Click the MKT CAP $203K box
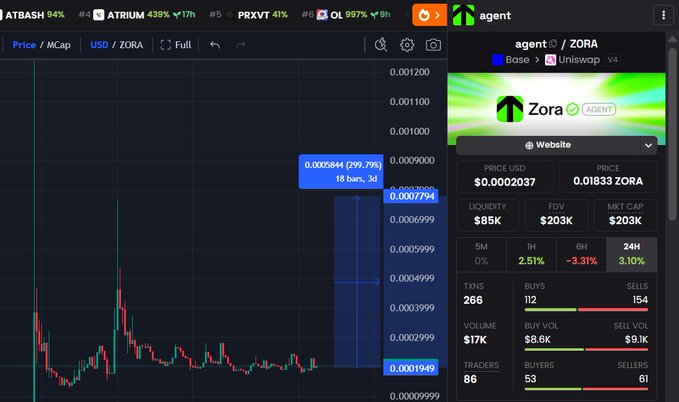The height and width of the screenshot is (402, 679). pyautogui.click(x=625, y=214)
